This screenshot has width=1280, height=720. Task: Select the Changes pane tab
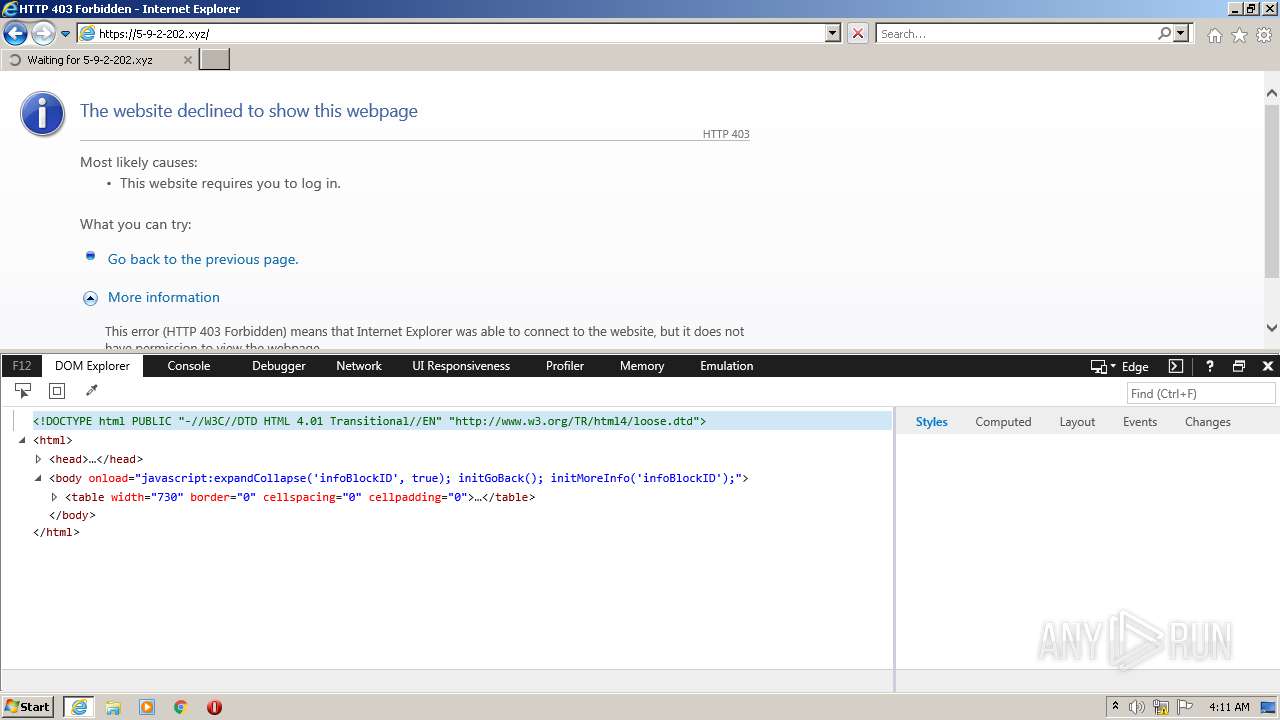coord(1208,422)
